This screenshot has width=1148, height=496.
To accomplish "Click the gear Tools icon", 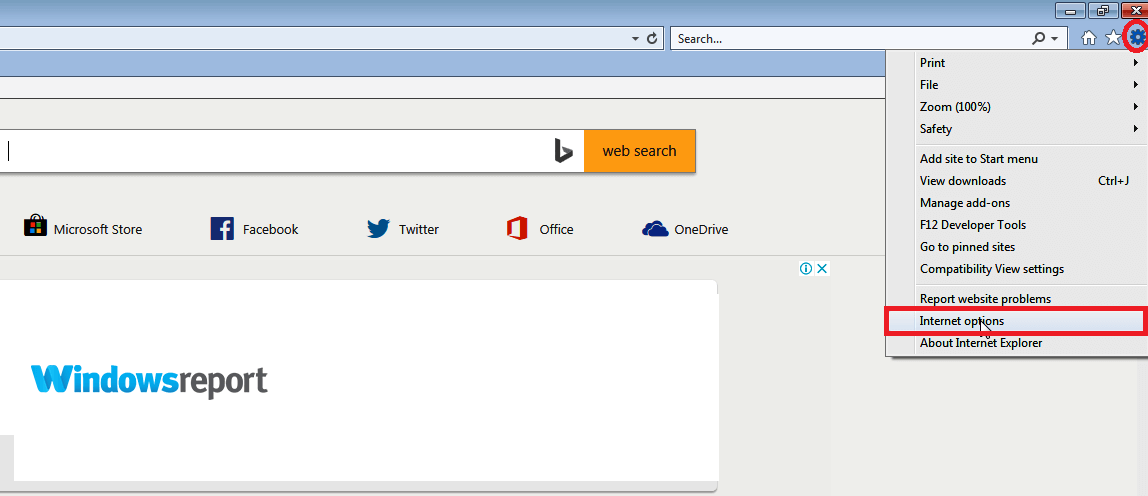I will click(1136, 38).
